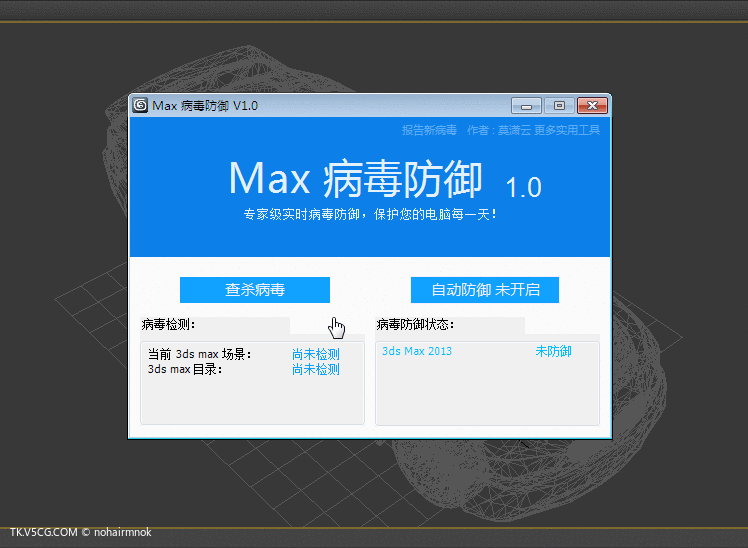Screen dimensions: 748x548
Task: Click the 病毒防御状态 heading
Action: coord(415,324)
